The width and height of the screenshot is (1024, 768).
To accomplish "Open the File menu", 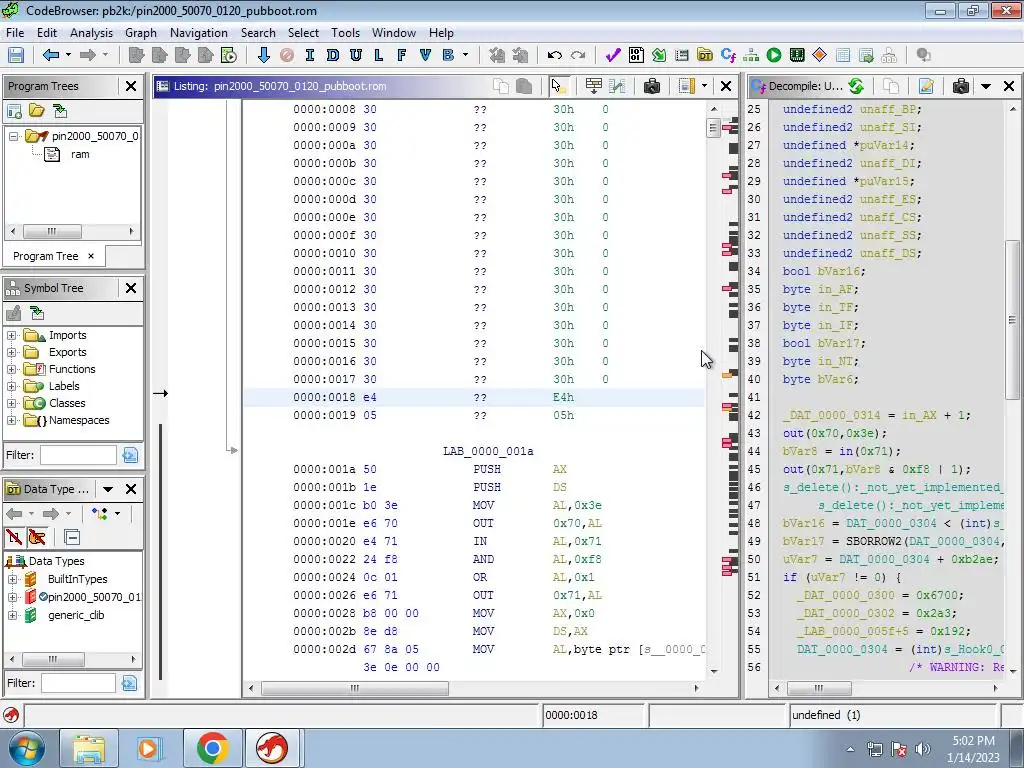I will (x=15, y=33).
